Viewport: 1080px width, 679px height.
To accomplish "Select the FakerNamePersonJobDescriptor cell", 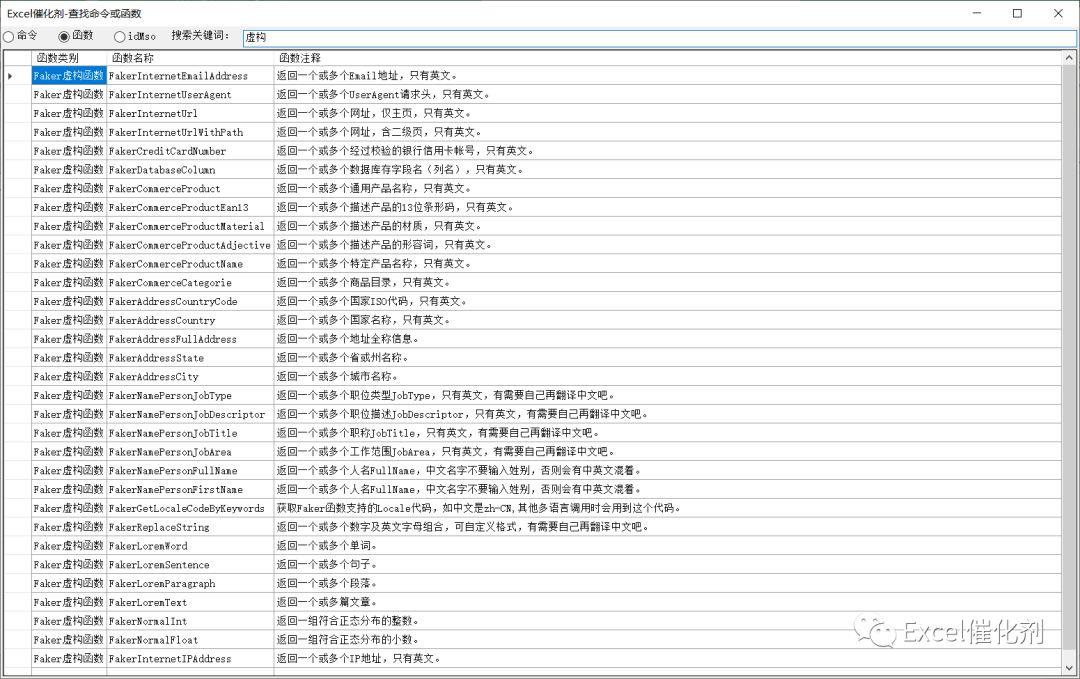I will click(x=190, y=415).
